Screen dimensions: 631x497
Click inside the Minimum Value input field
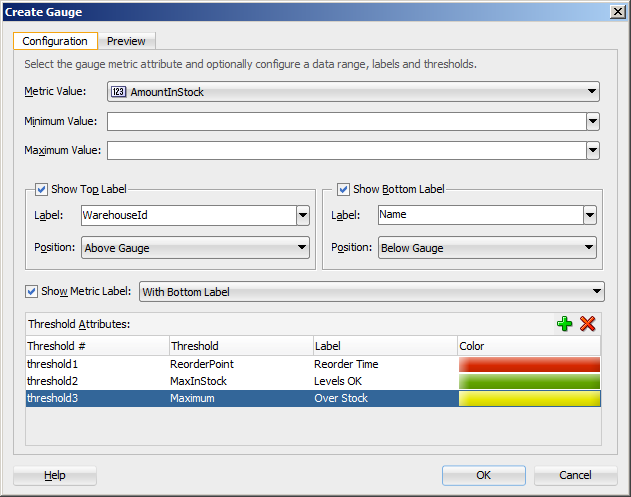click(346, 121)
